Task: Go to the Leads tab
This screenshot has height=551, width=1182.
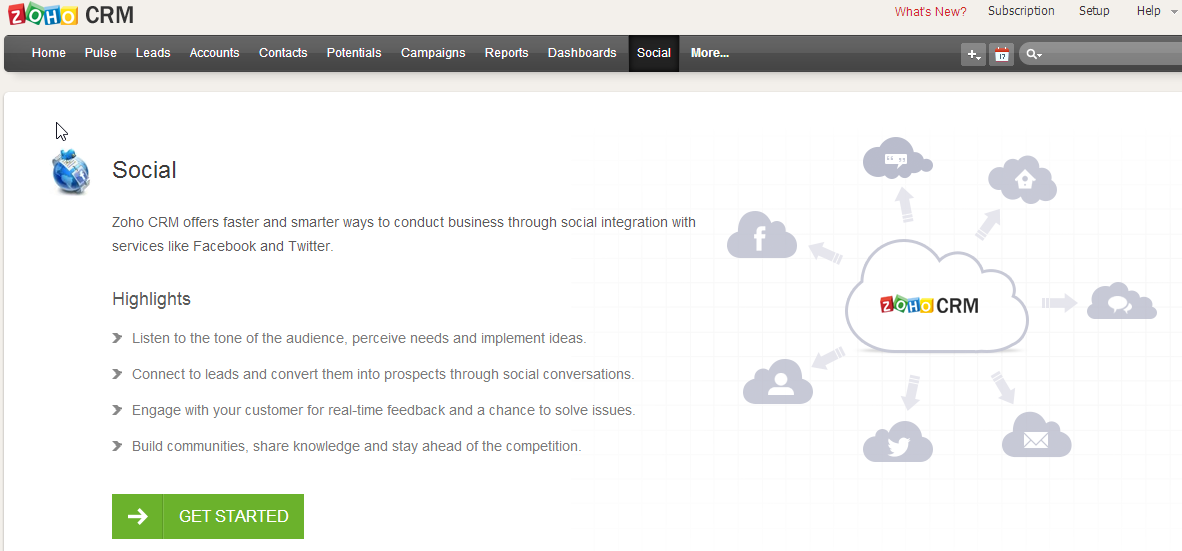Action: coord(153,53)
